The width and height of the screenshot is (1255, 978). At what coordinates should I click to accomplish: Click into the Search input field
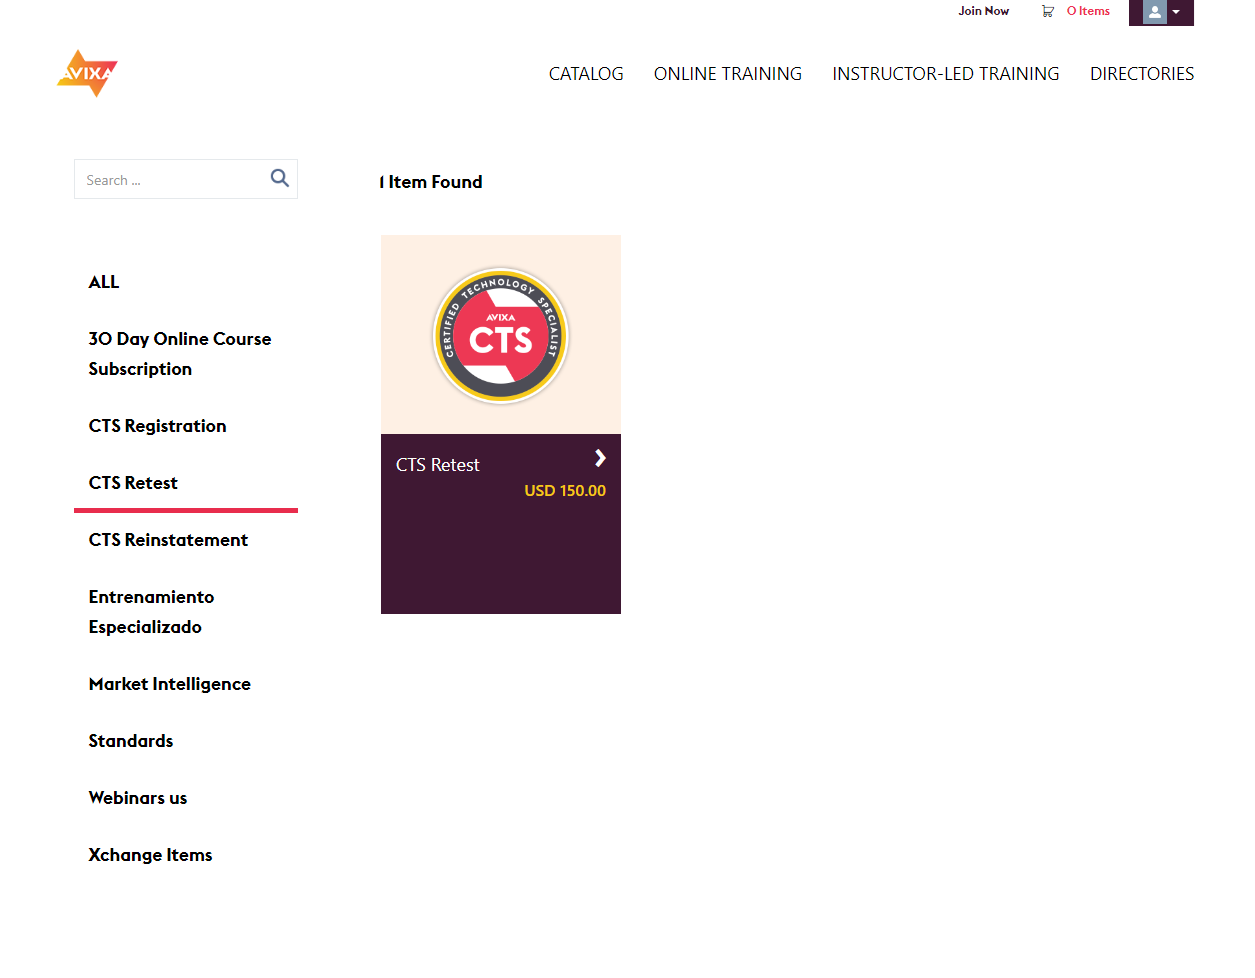click(170, 180)
